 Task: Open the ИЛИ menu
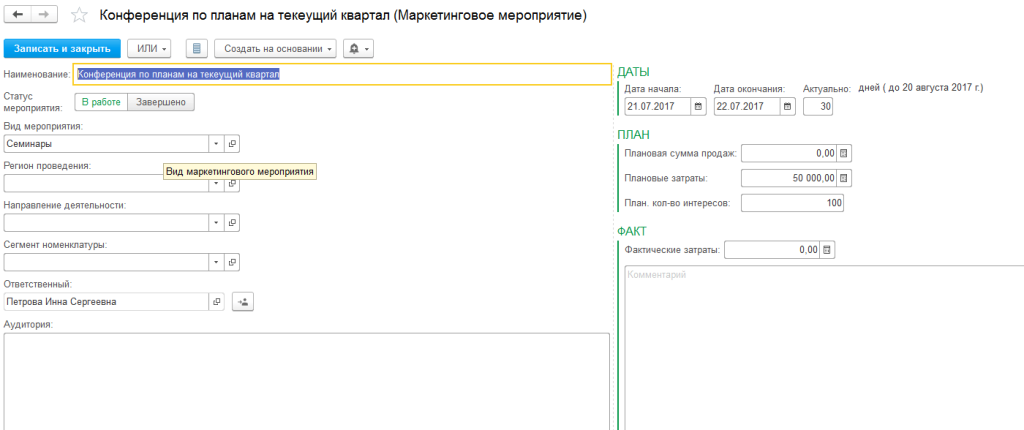coord(149,49)
